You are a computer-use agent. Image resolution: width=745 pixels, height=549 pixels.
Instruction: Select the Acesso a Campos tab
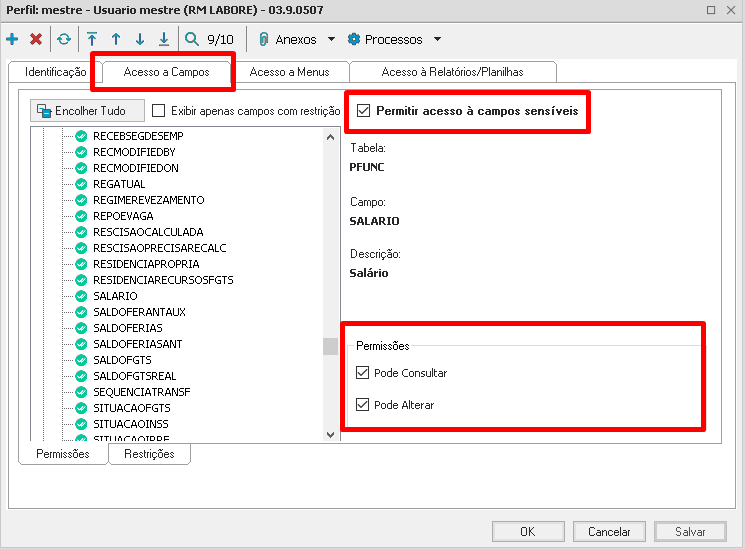pyautogui.click(x=166, y=72)
